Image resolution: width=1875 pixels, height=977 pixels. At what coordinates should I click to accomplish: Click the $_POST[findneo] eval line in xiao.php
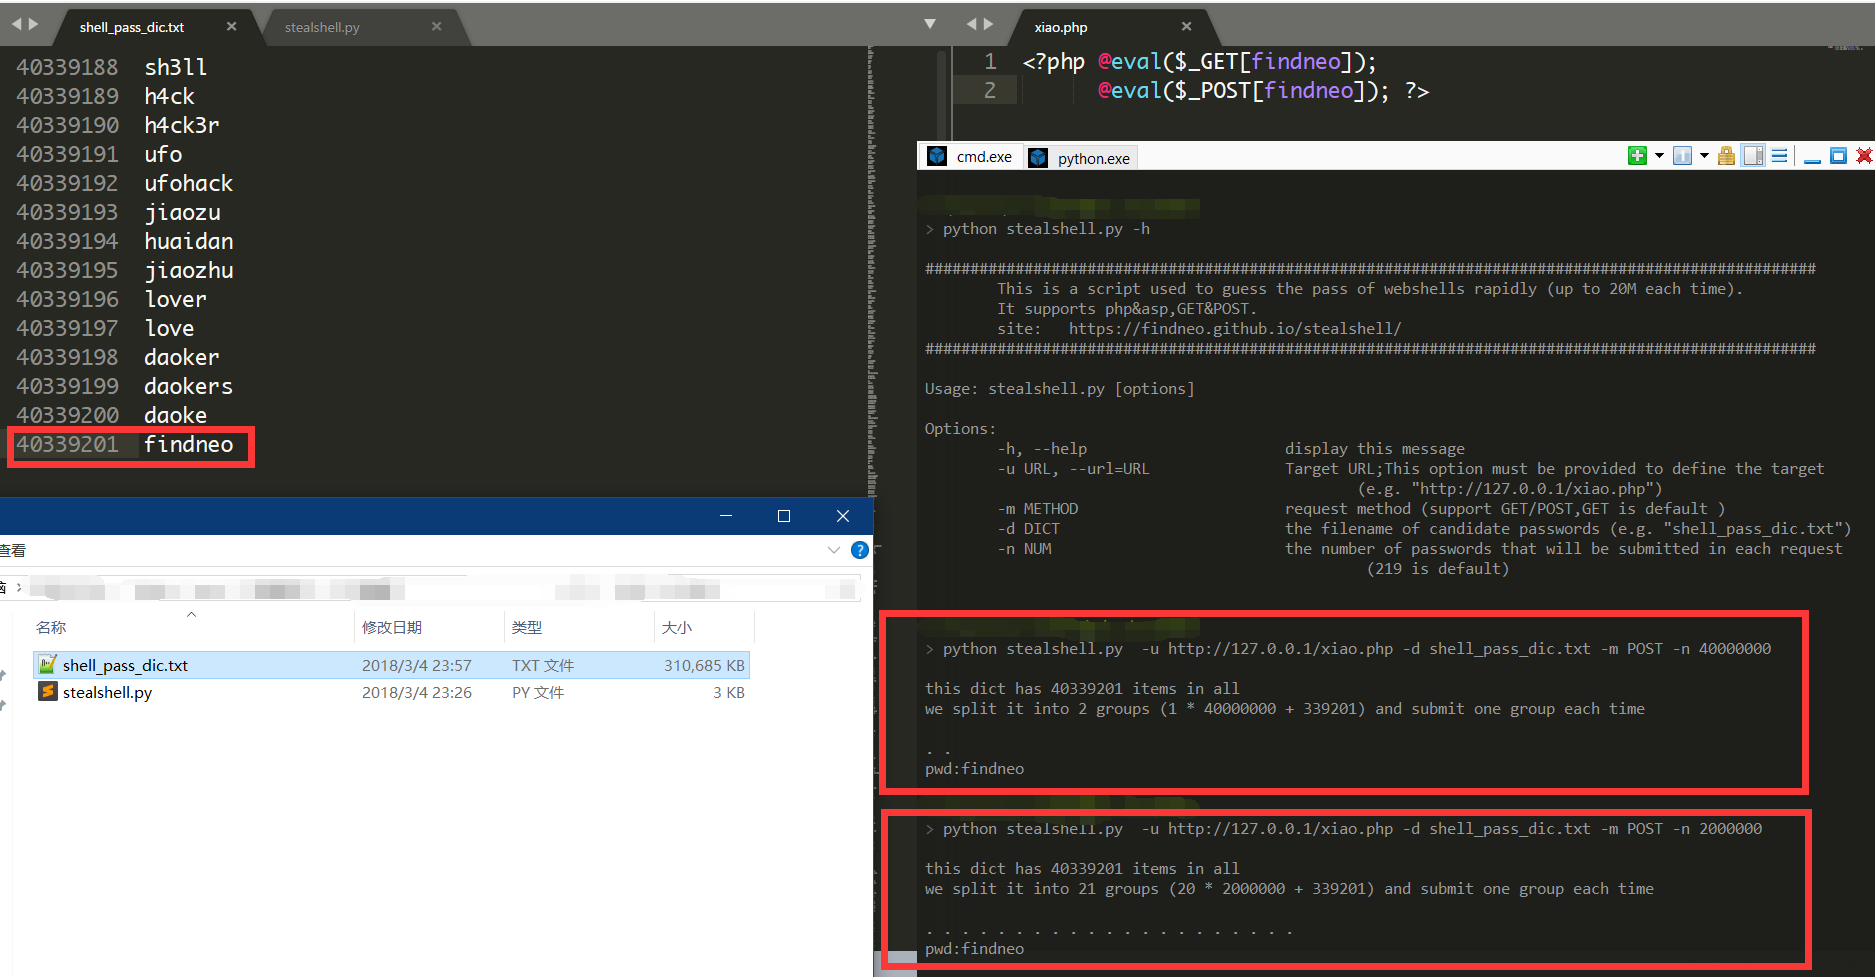pyautogui.click(x=1263, y=90)
